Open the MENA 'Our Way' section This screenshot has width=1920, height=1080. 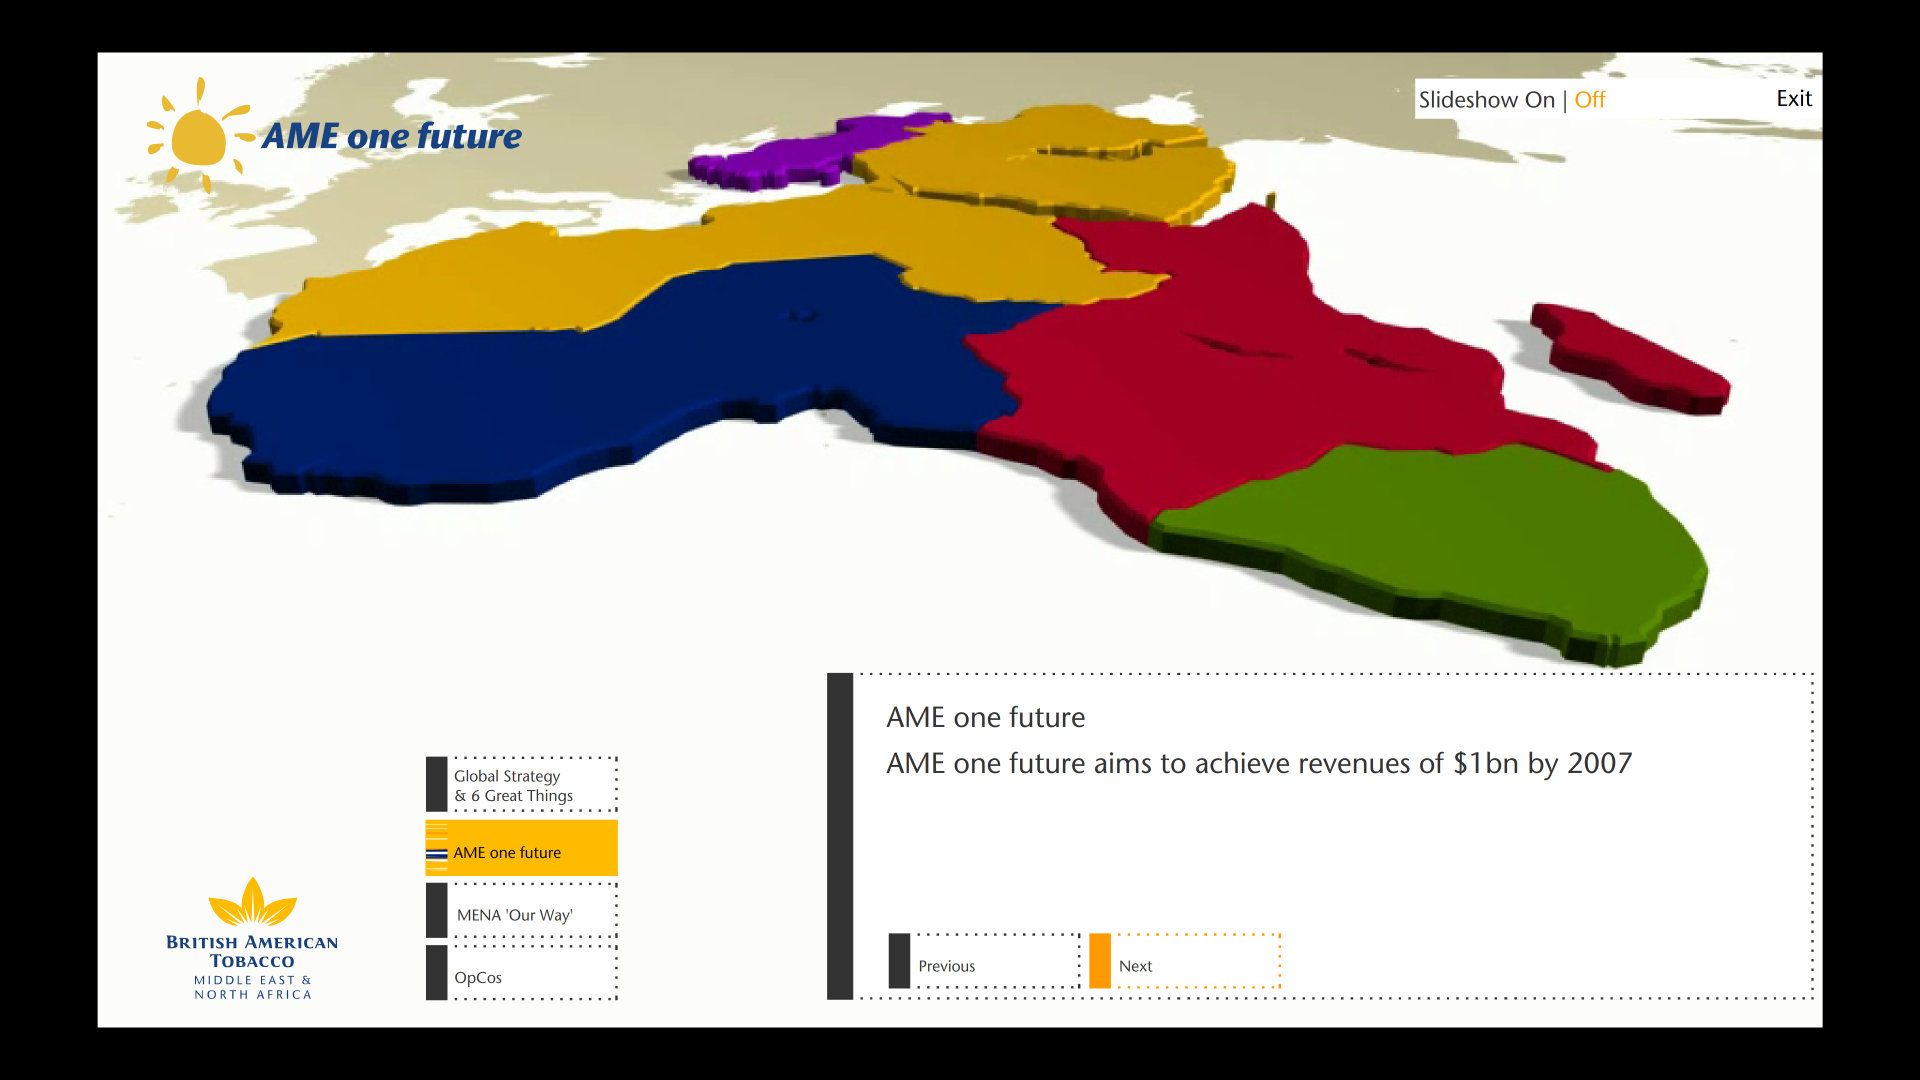514,915
